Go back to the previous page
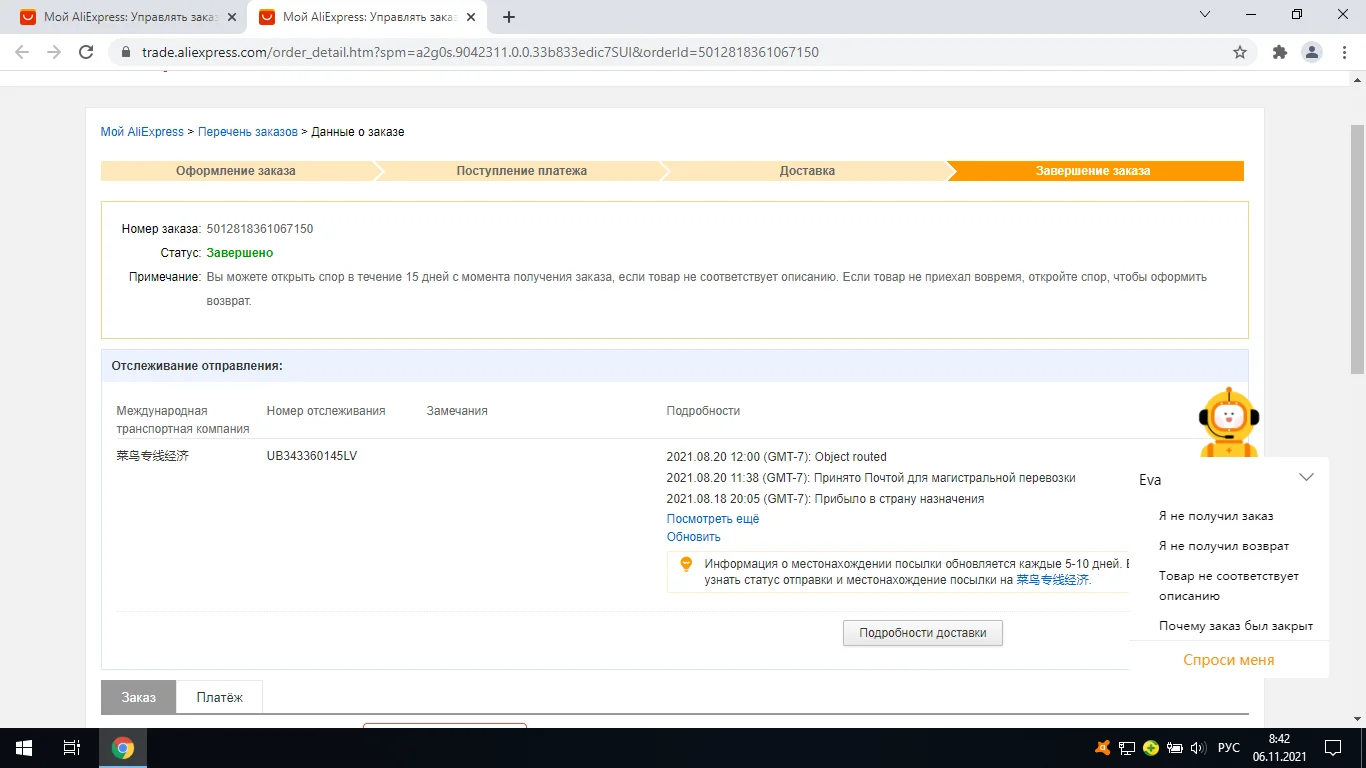The height and width of the screenshot is (768, 1366). (x=22, y=52)
